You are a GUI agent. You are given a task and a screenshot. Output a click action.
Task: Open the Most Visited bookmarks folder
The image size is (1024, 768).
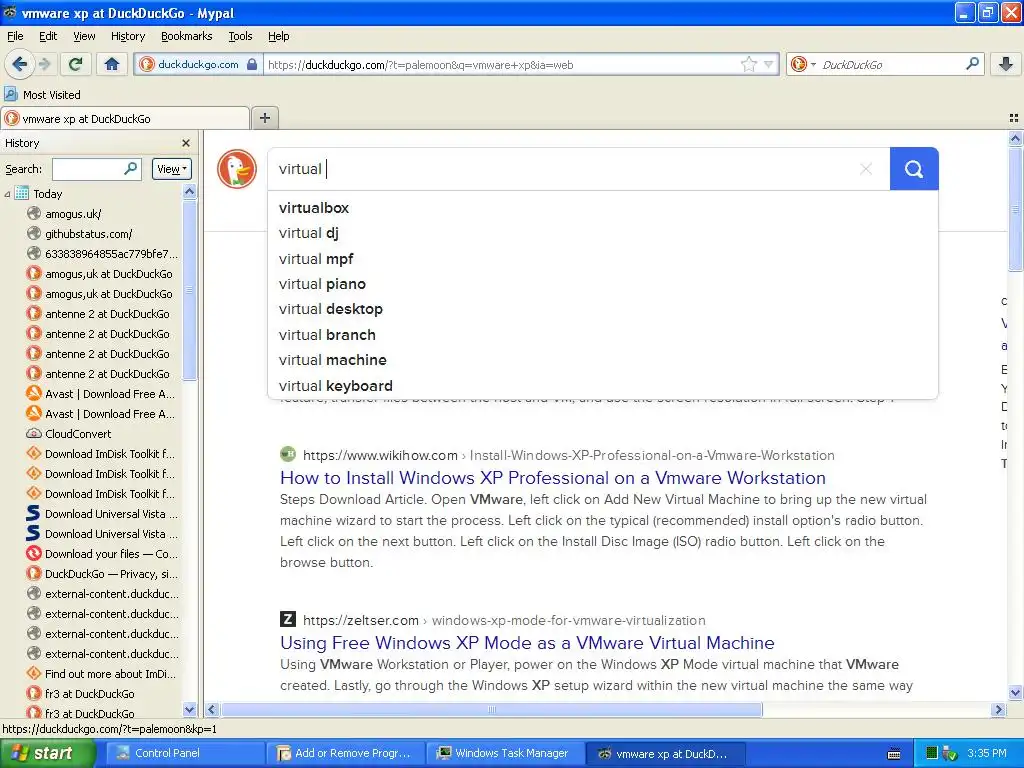tap(43, 95)
